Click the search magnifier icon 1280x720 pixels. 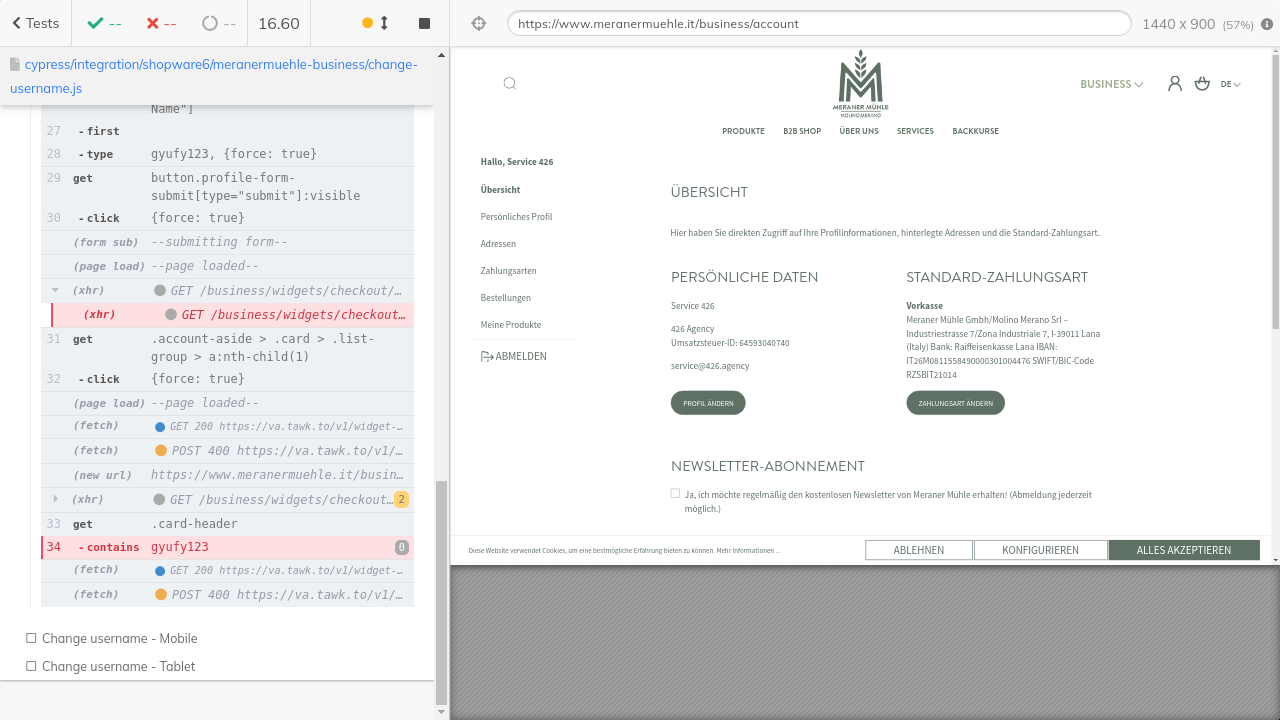510,84
